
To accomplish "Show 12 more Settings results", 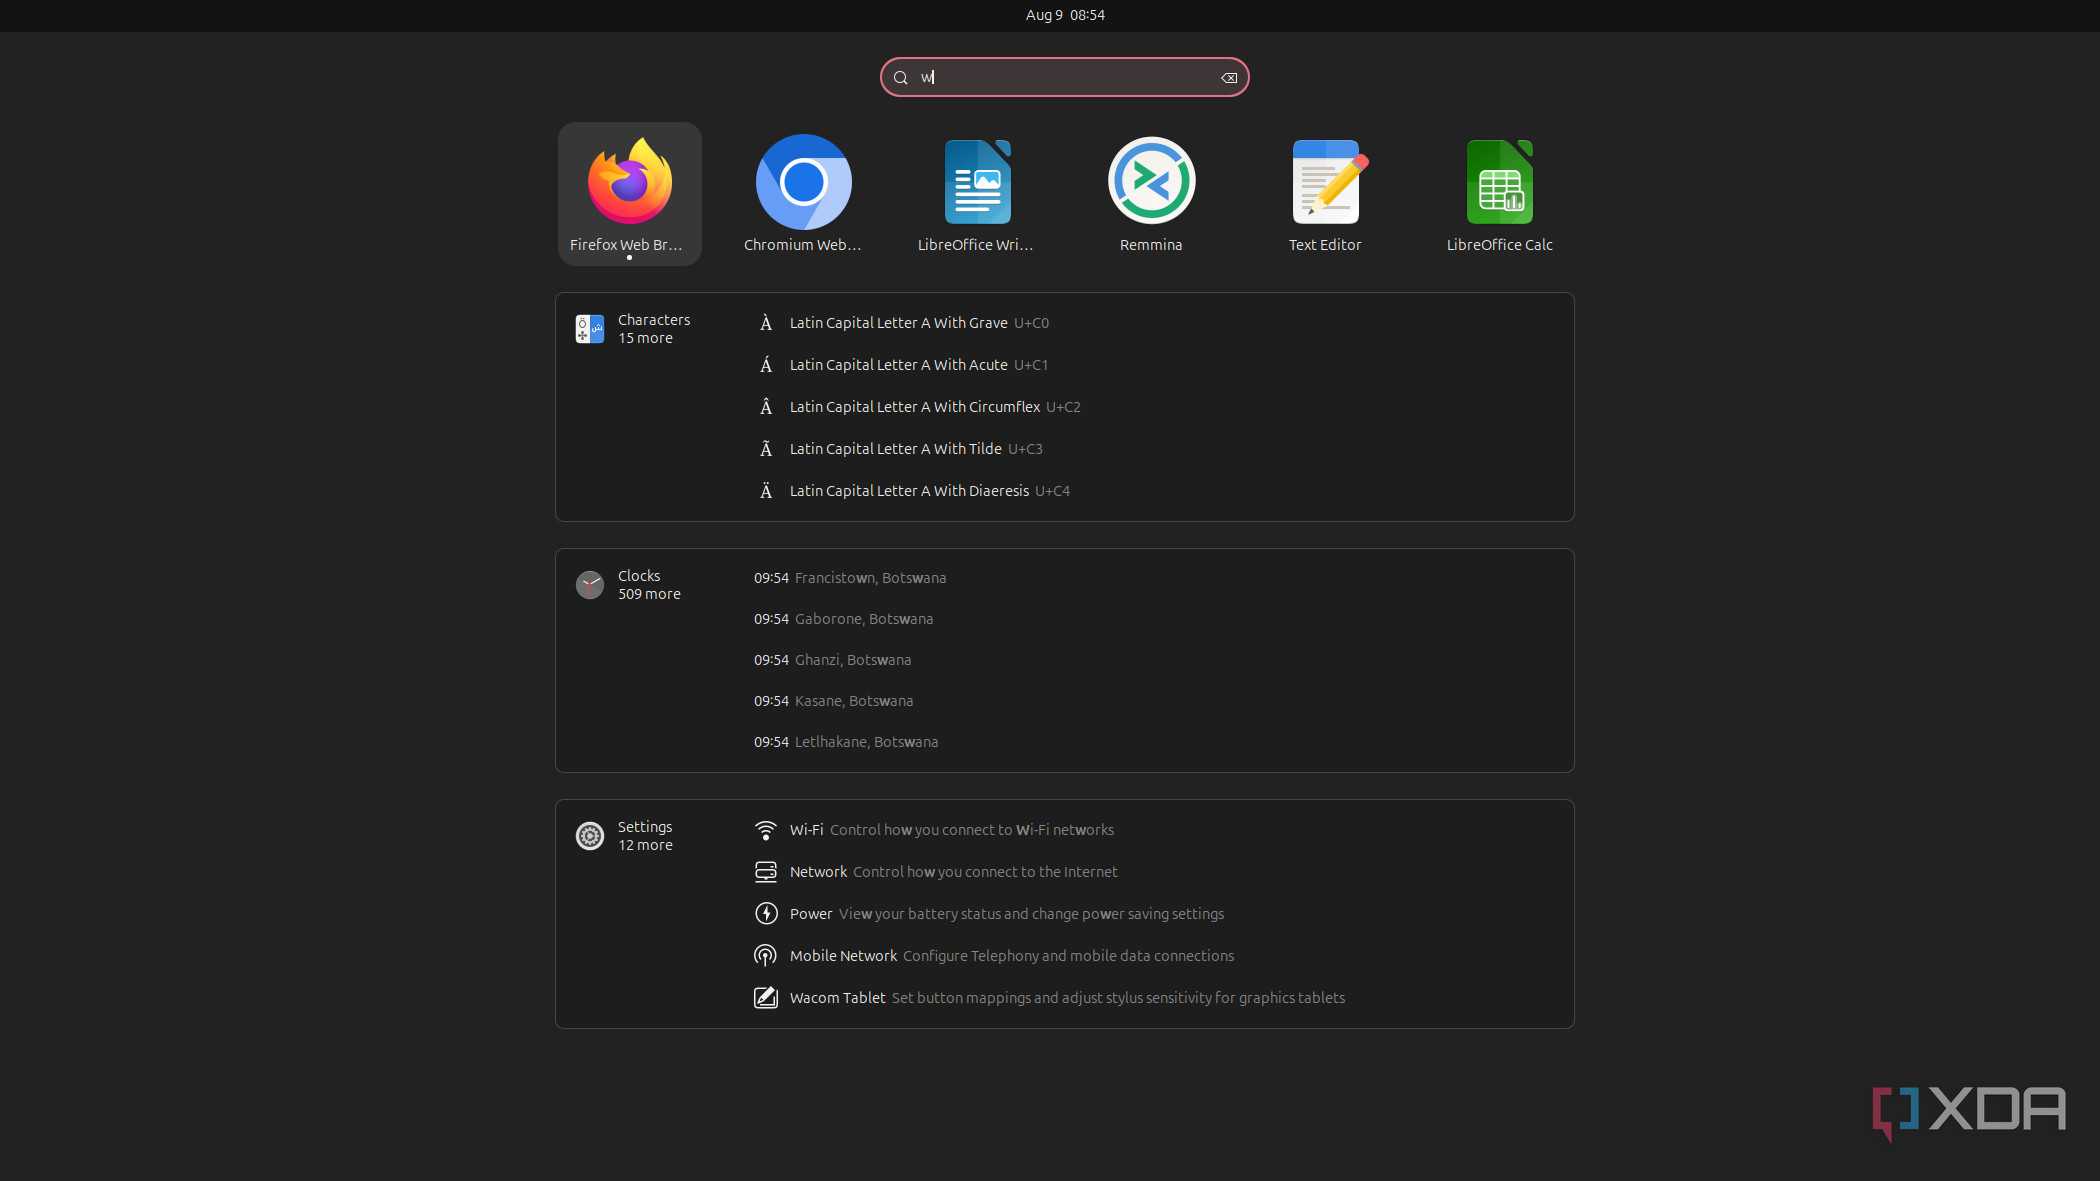I will pyautogui.click(x=645, y=845).
